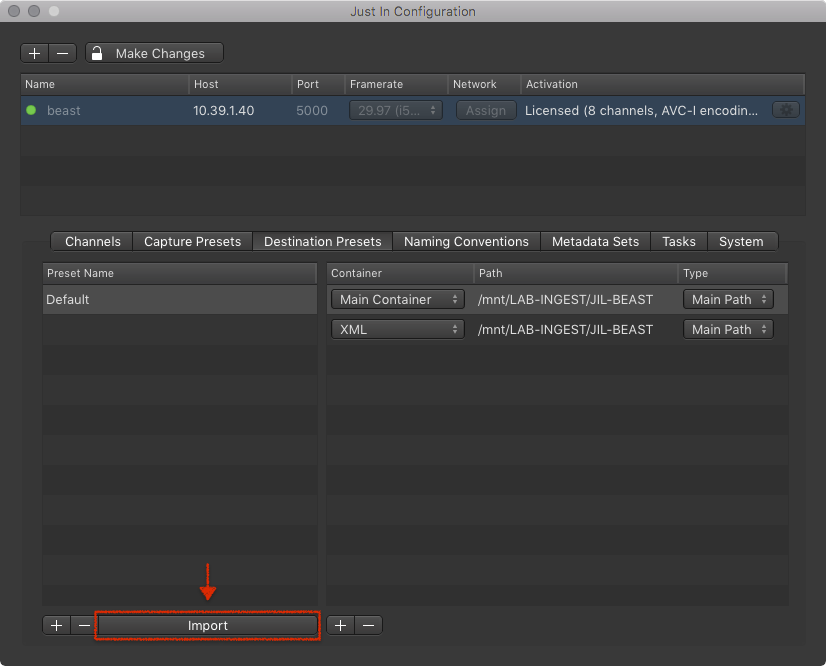Select the Destination Presets tab
The width and height of the screenshot is (826, 666).
[x=322, y=241]
